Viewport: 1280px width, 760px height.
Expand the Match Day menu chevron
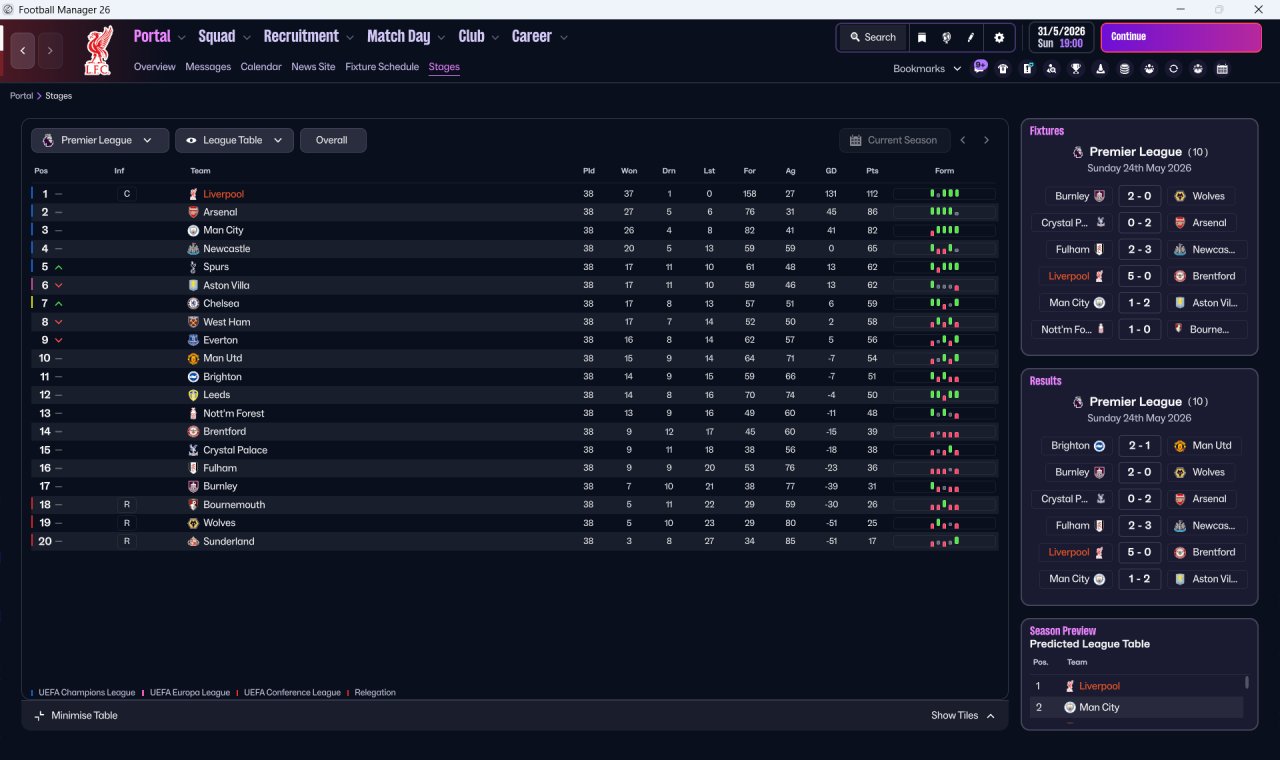click(441, 37)
